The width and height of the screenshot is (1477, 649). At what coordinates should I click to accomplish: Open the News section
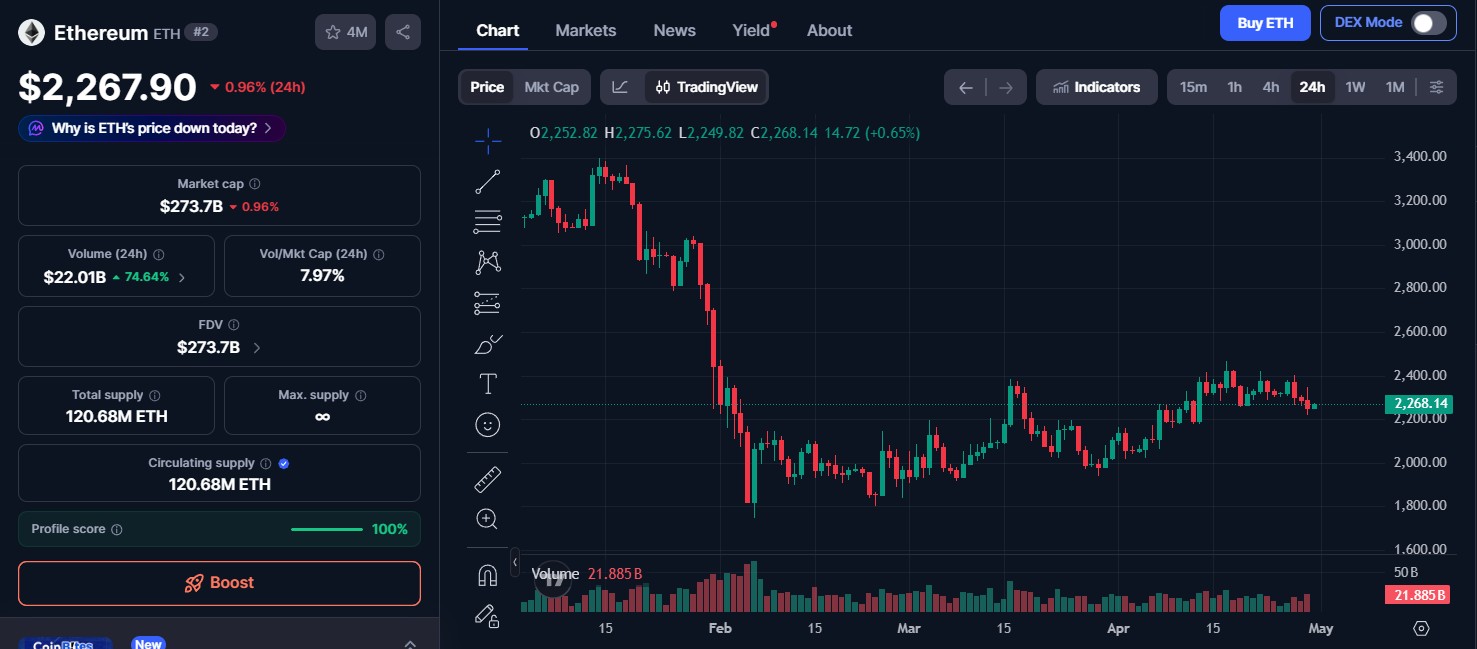pos(674,30)
